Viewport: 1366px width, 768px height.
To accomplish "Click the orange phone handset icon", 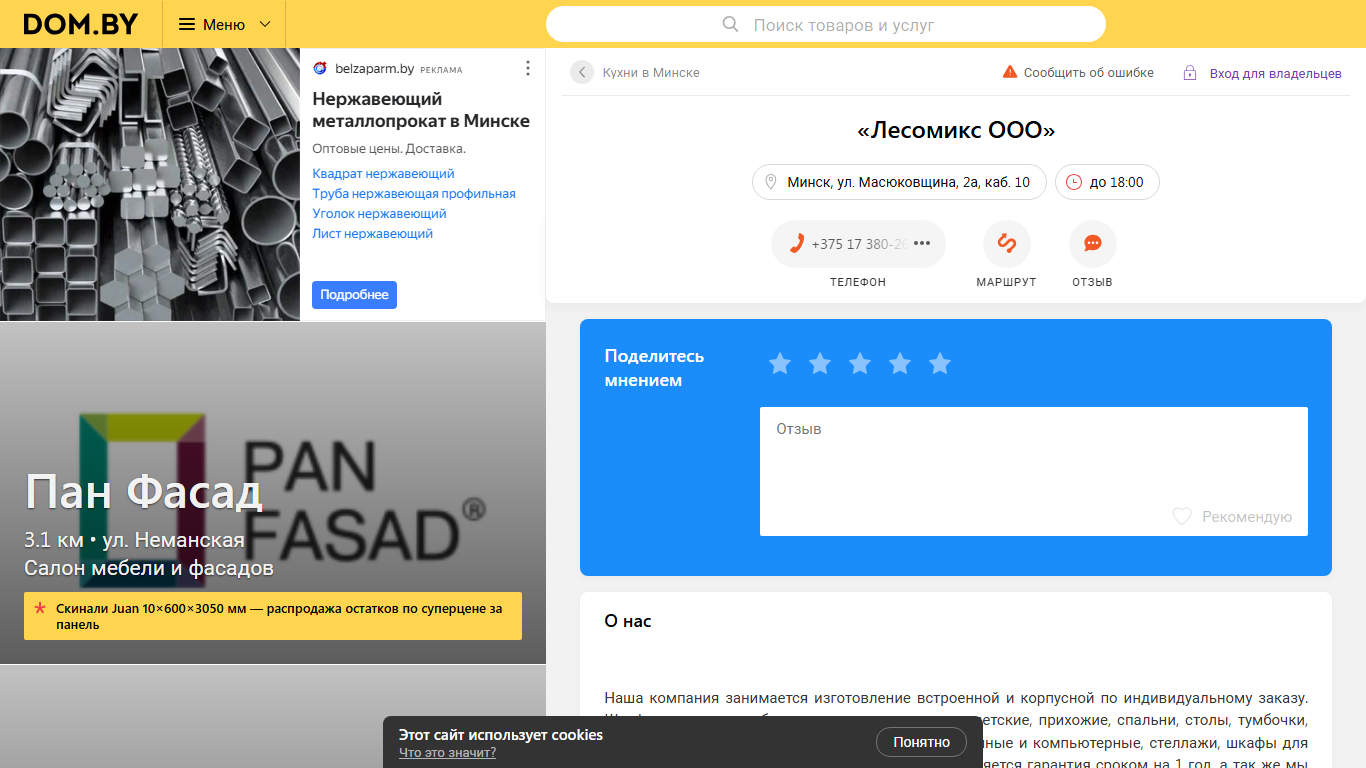I will point(797,244).
